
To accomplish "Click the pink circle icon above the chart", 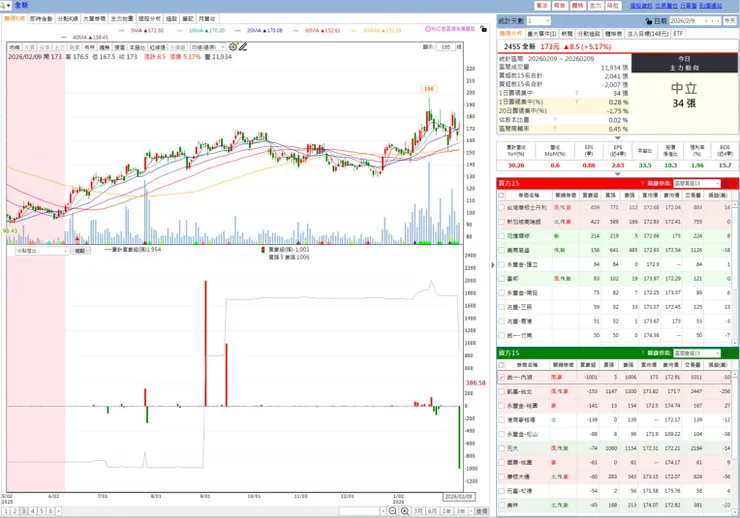I will tap(428, 29).
